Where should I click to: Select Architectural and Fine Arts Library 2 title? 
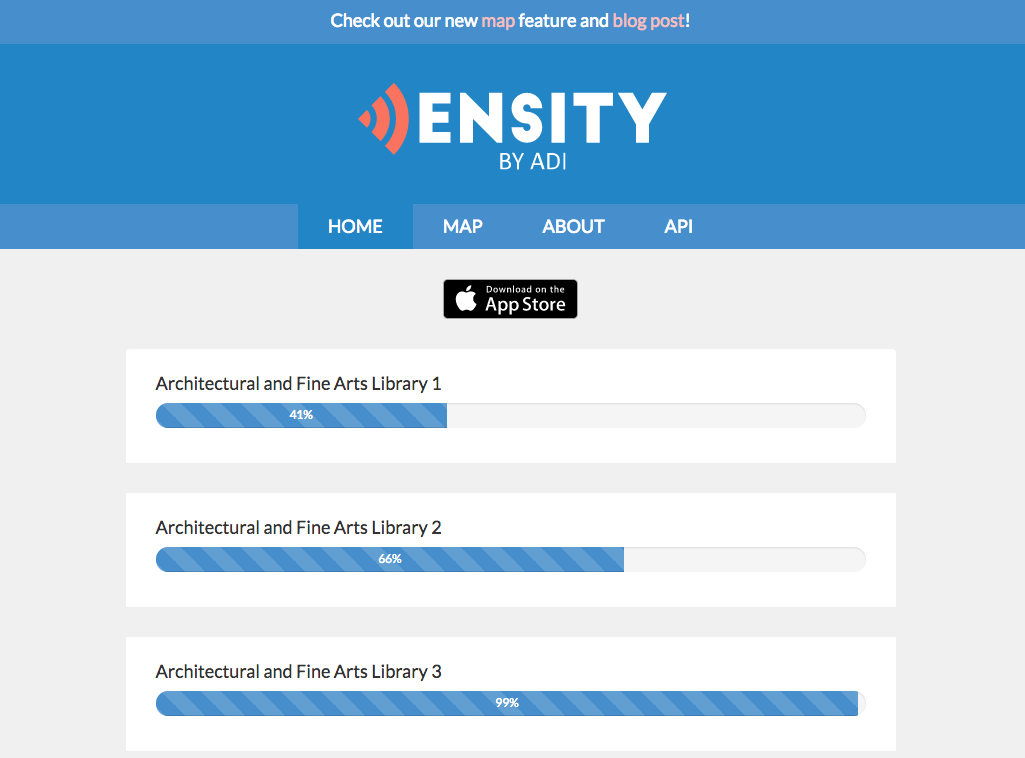pyautogui.click(x=298, y=527)
